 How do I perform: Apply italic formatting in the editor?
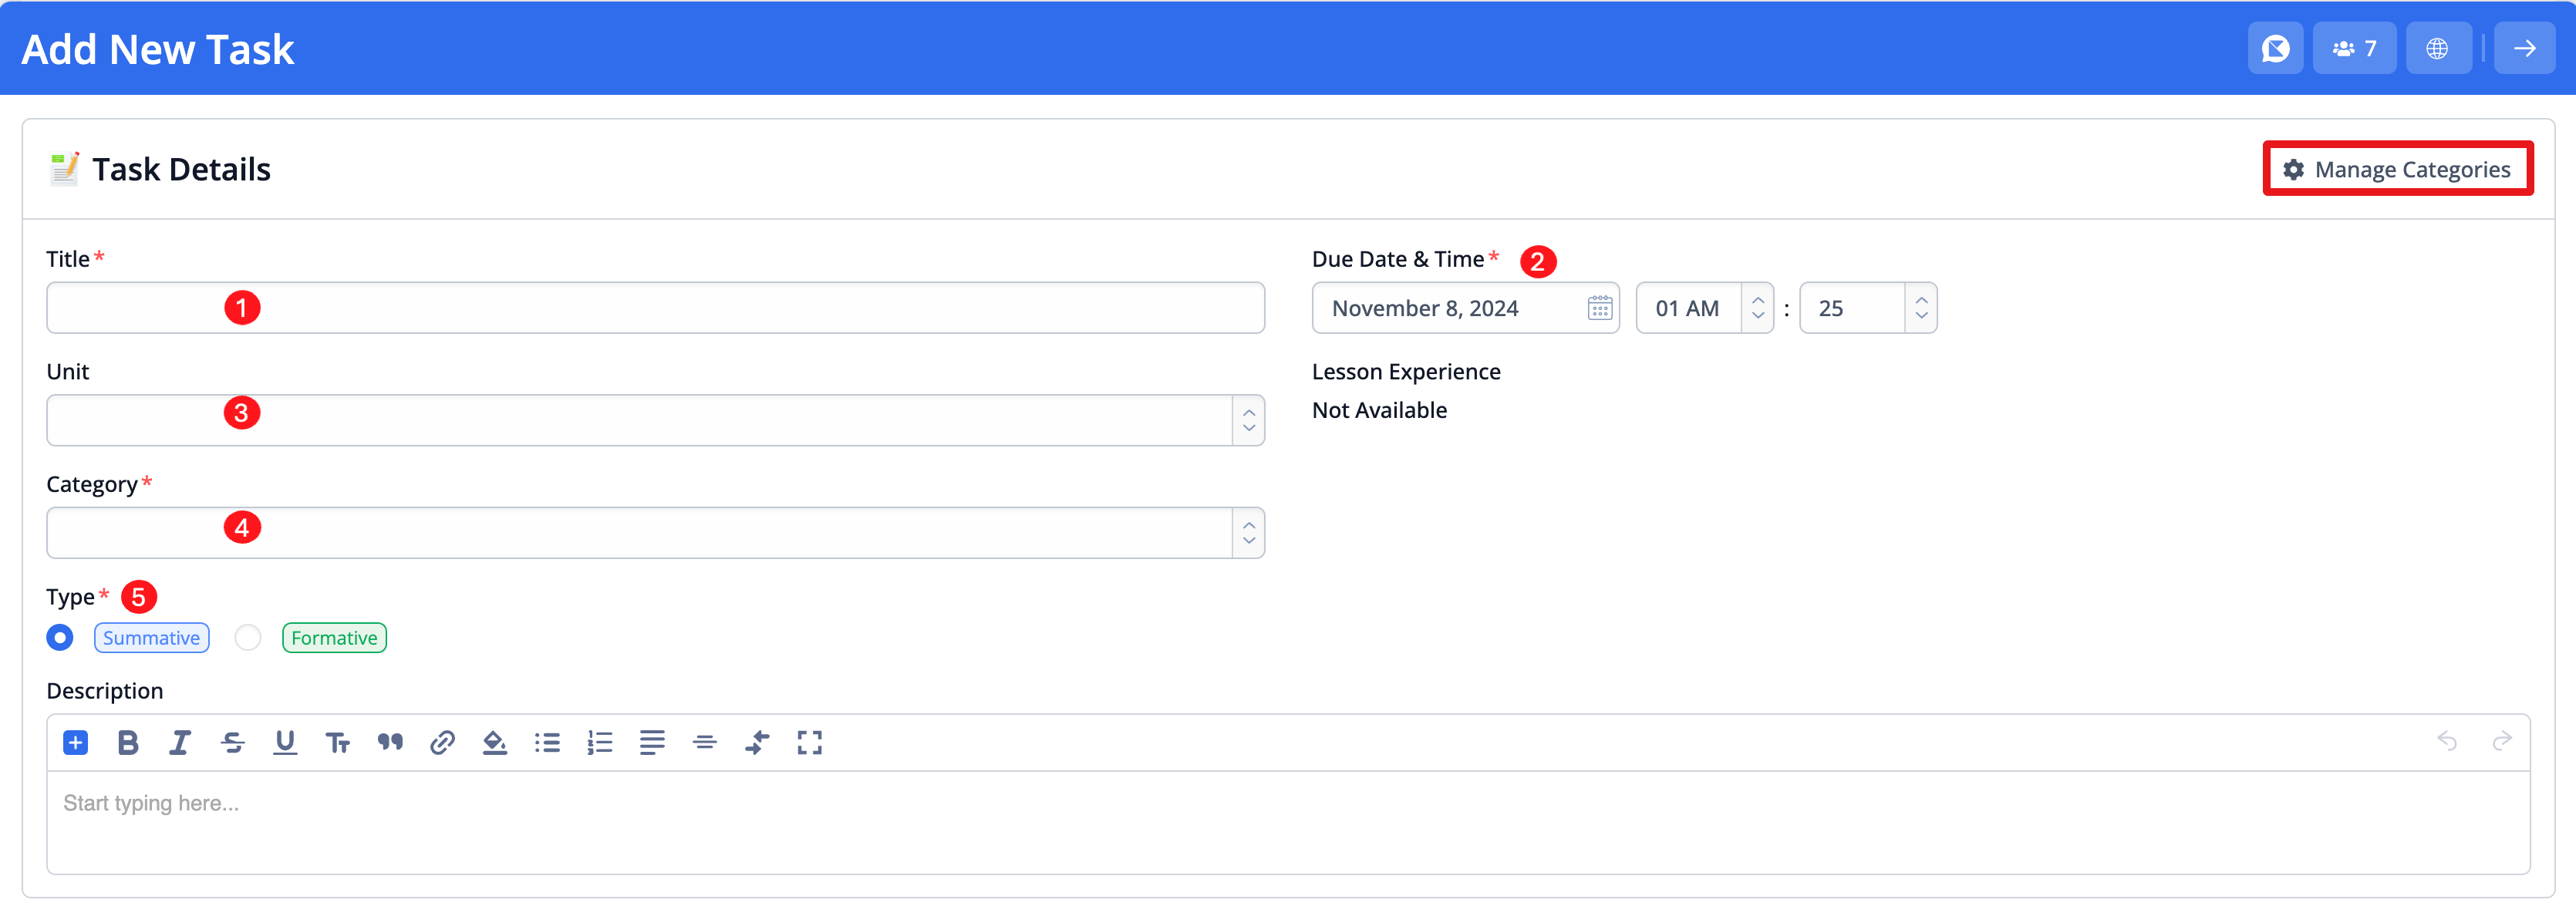(x=180, y=742)
